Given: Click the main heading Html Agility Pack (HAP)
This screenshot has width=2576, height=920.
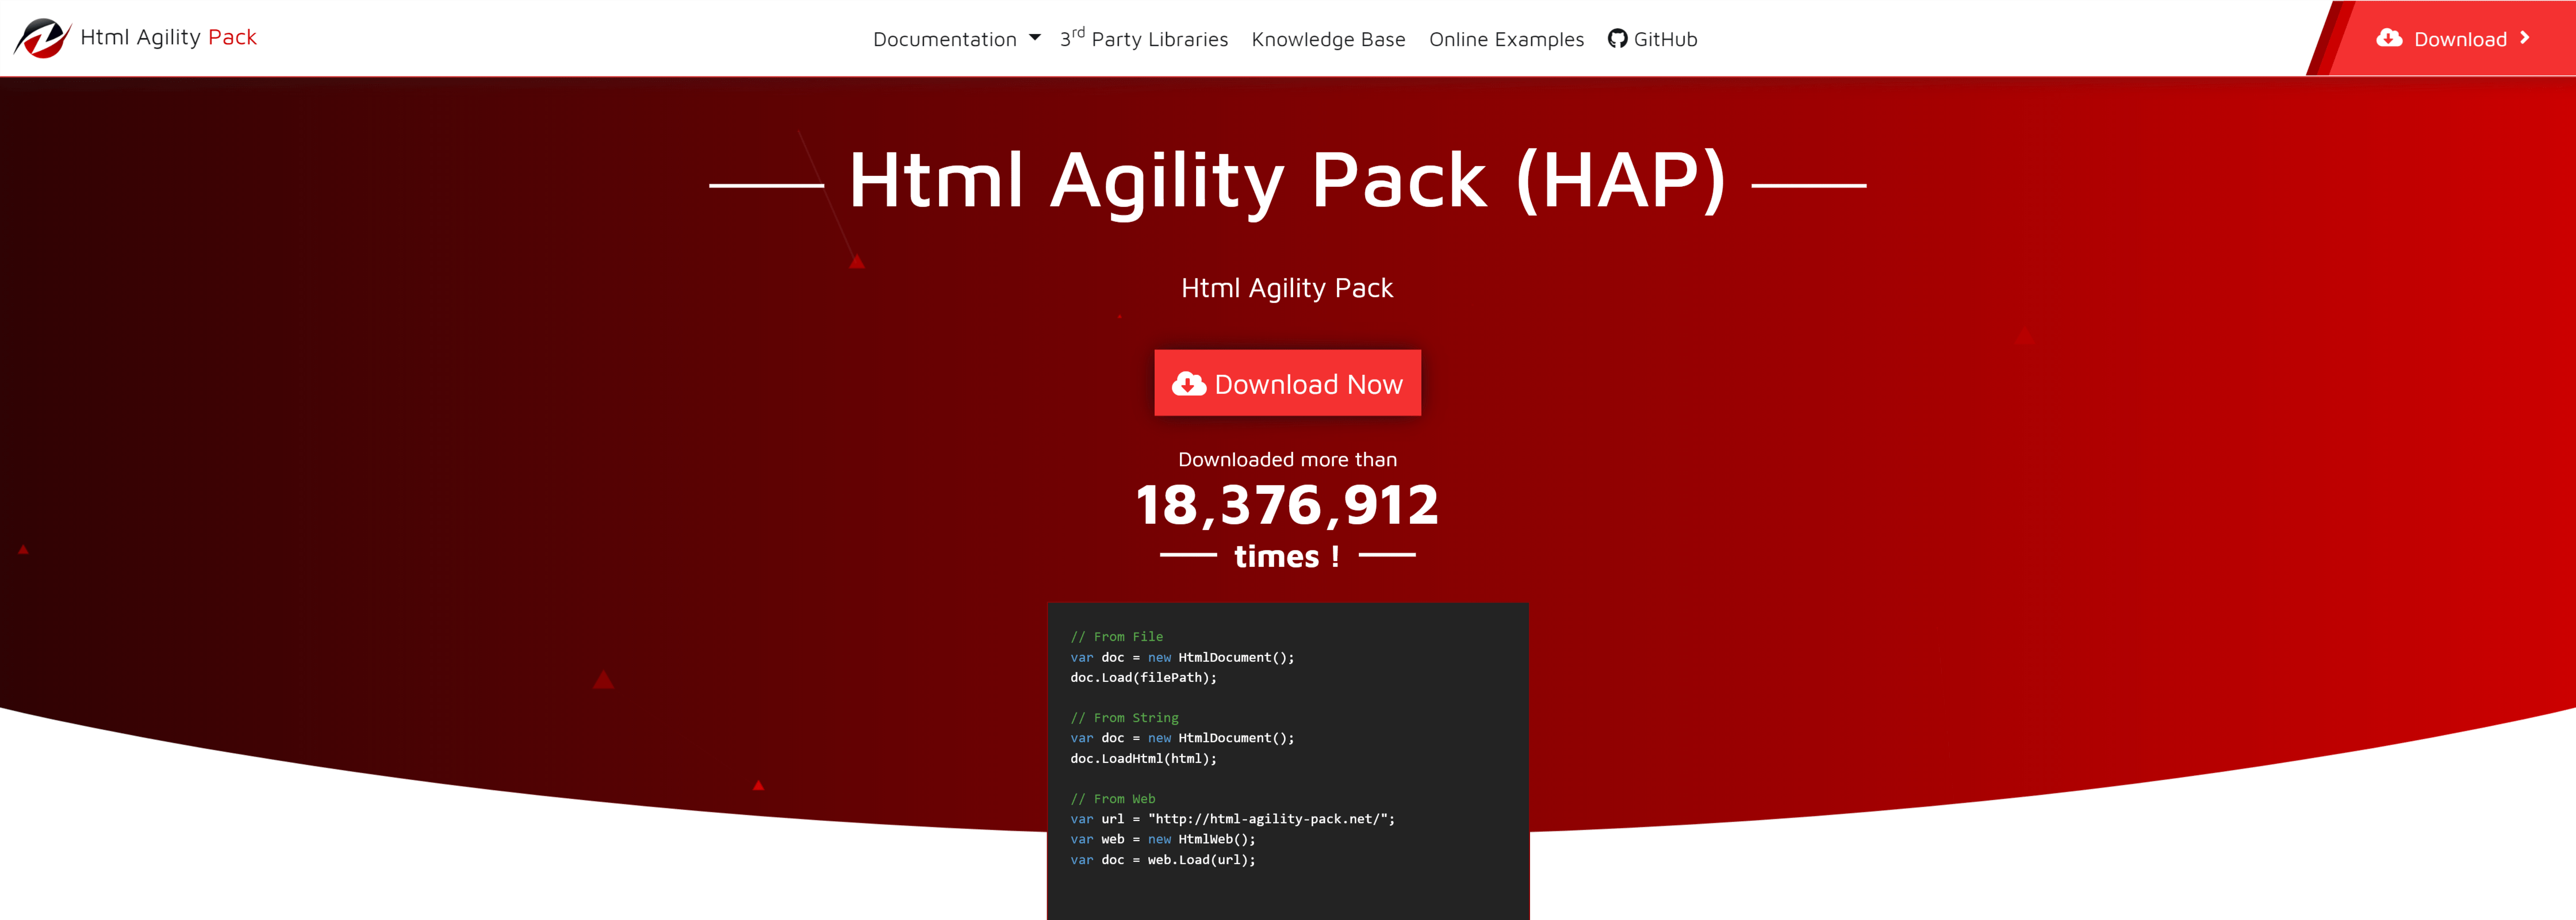Looking at the screenshot, I should click(1288, 180).
